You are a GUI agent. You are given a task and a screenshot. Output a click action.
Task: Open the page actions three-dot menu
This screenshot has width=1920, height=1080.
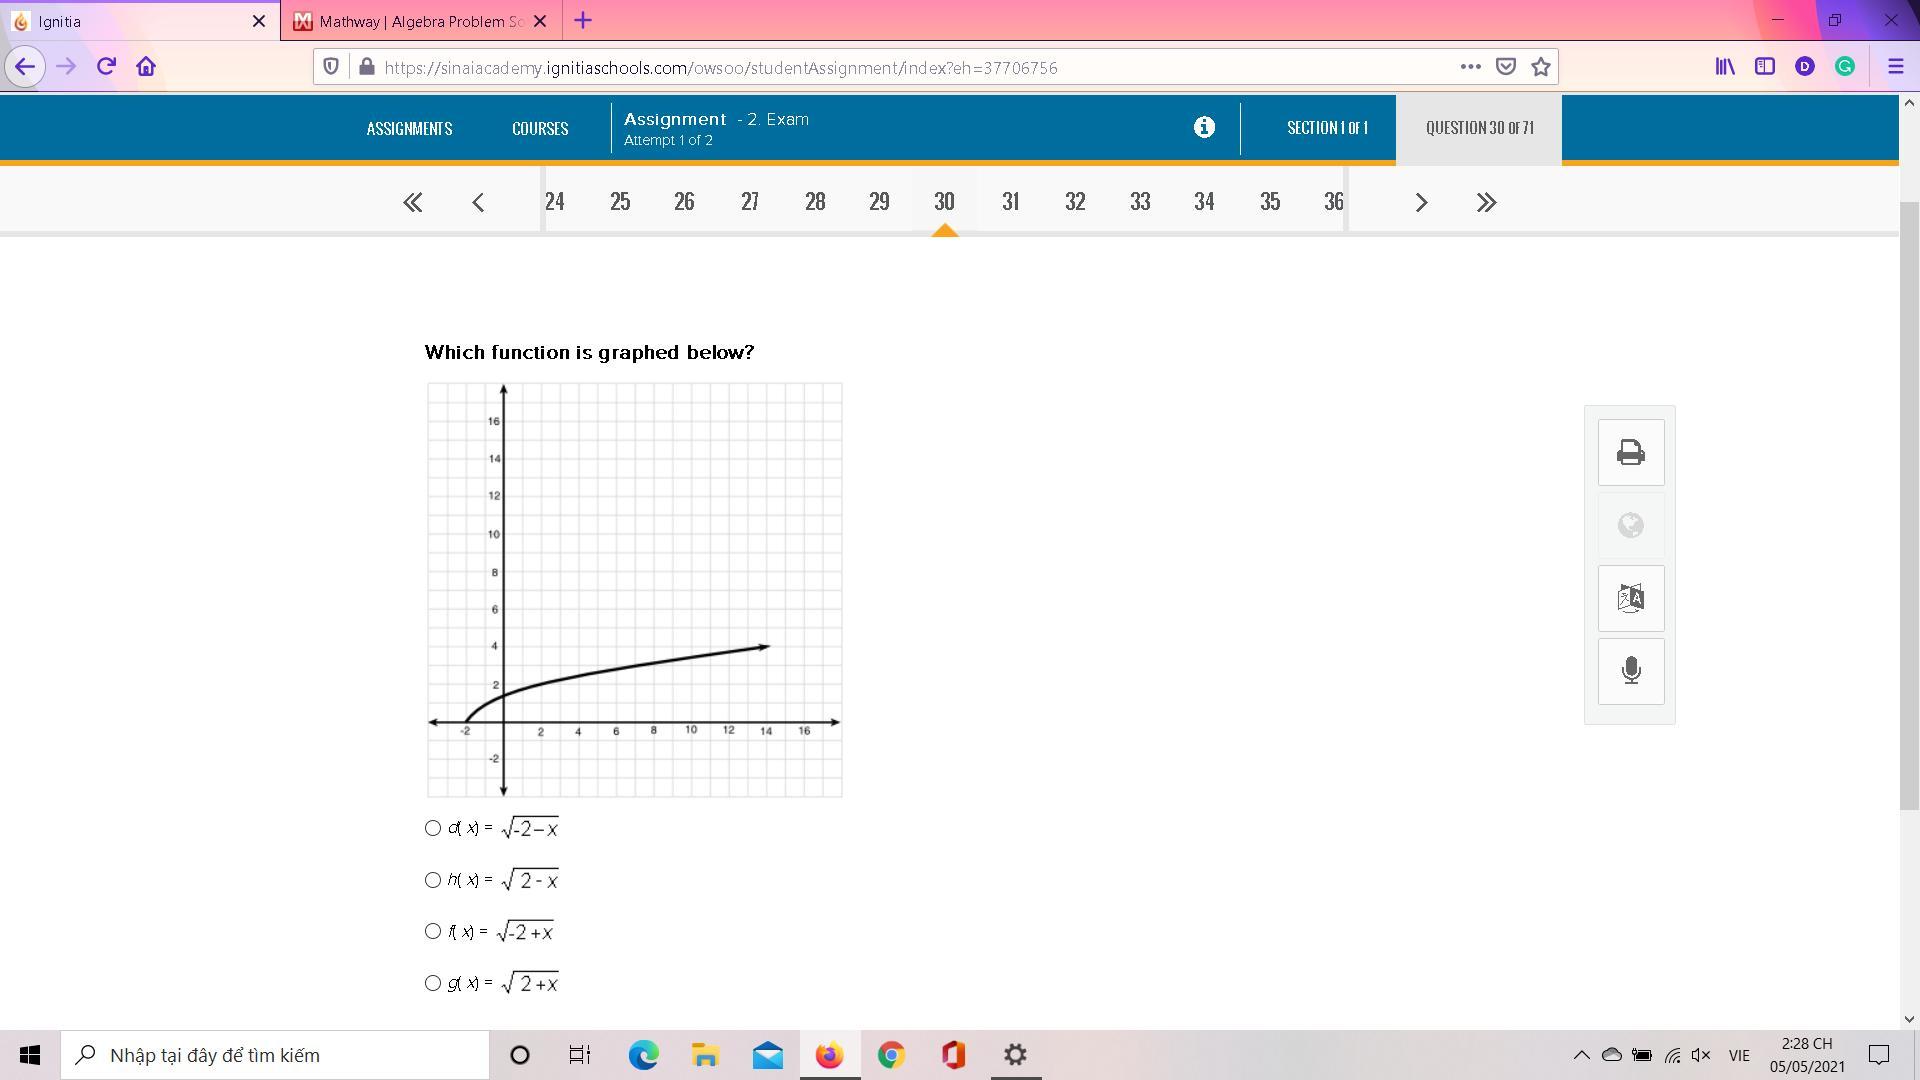coord(1470,67)
